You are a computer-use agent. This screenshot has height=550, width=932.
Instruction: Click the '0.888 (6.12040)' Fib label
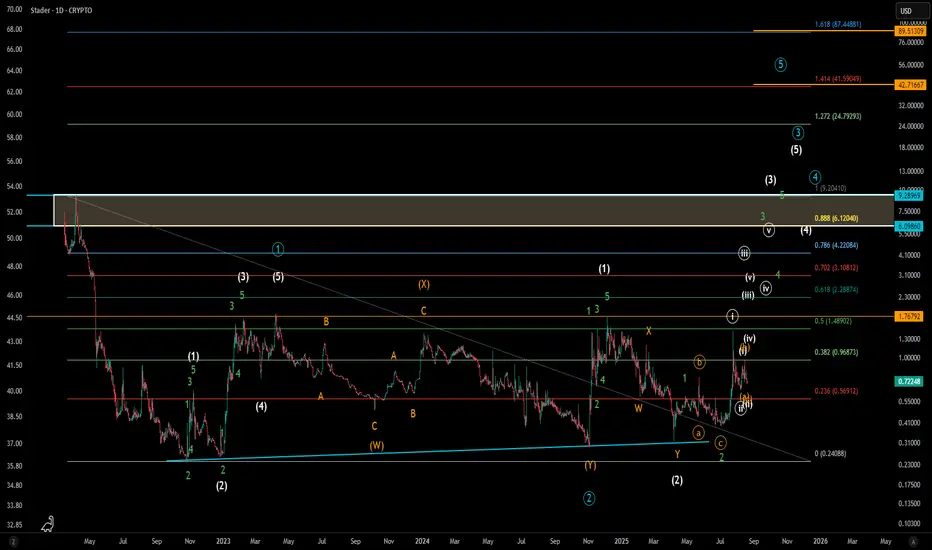pyautogui.click(x=836, y=218)
